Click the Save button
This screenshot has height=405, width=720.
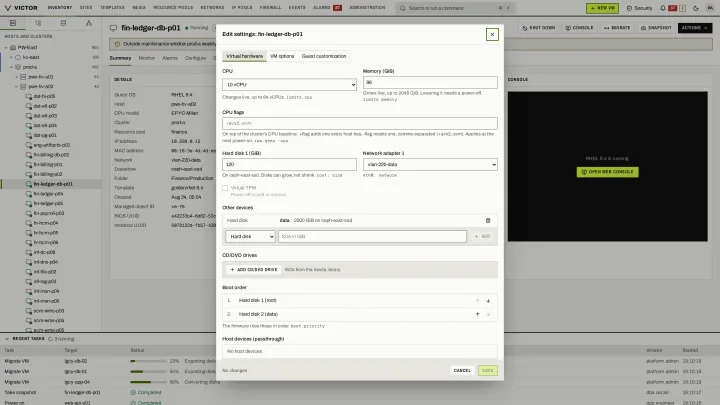(488, 371)
